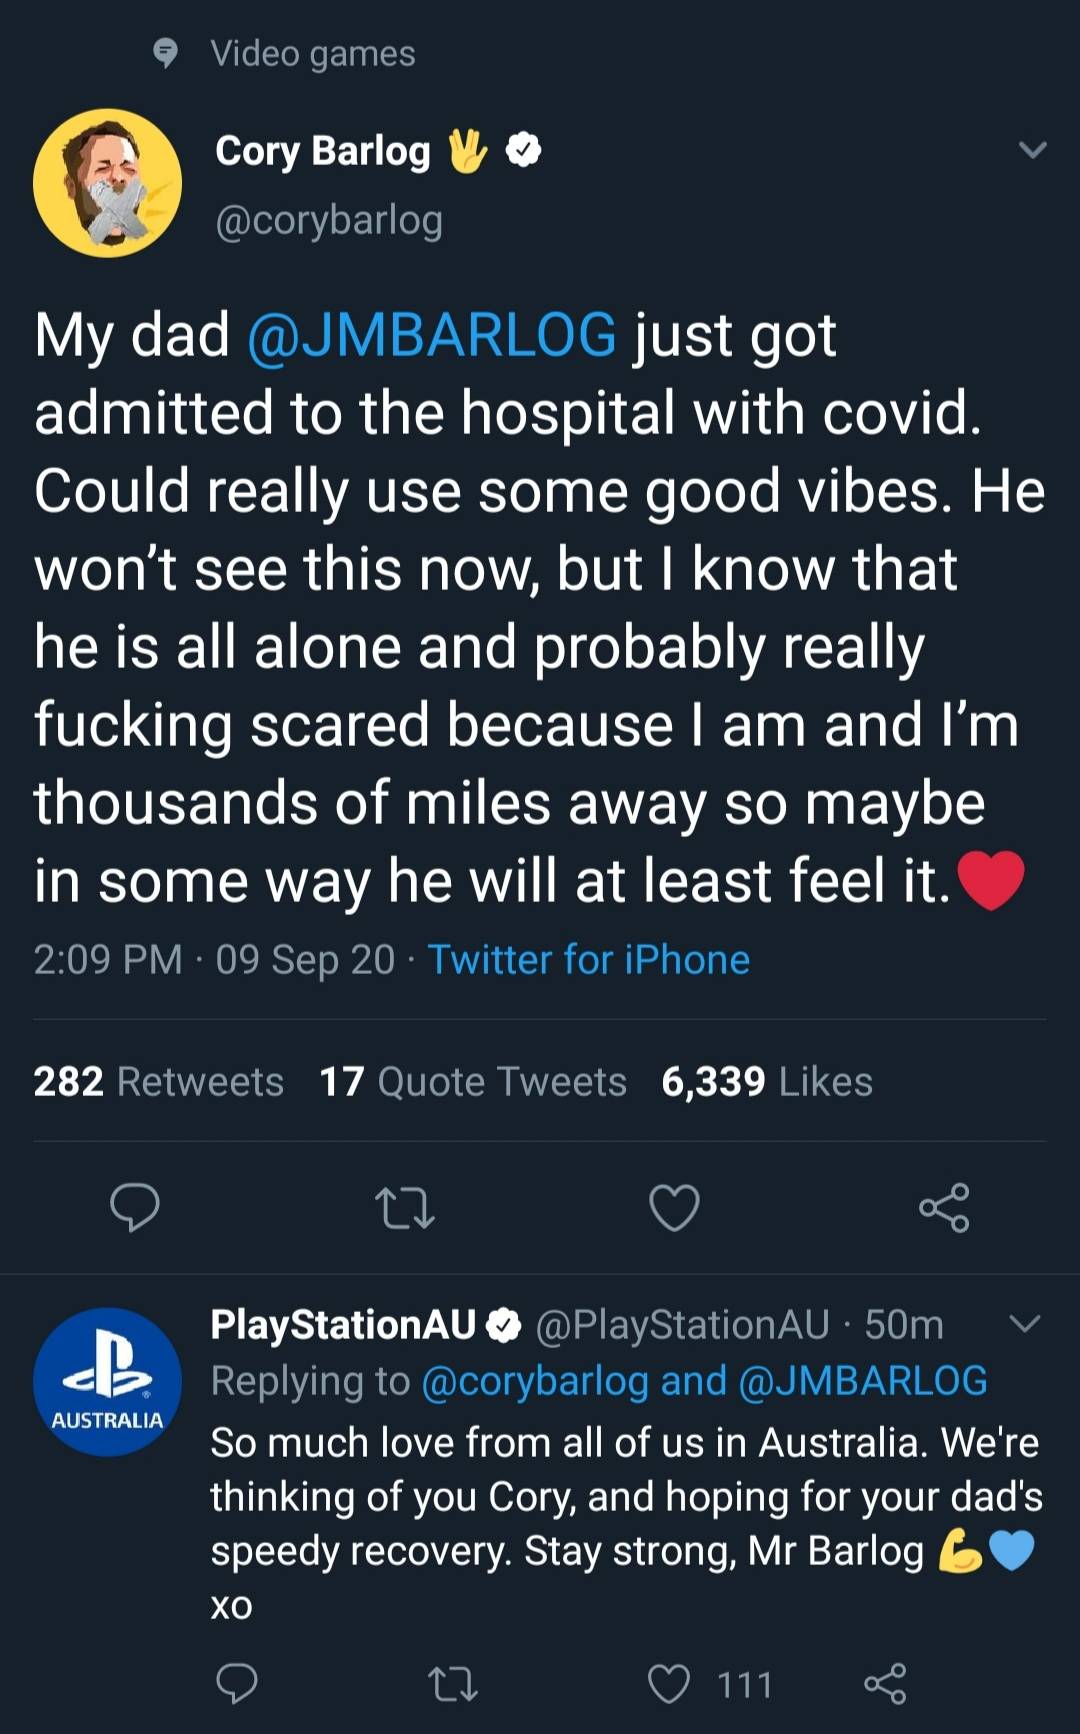Open the Twitter for iPhone source link

pyautogui.click(x=588, y=960)
